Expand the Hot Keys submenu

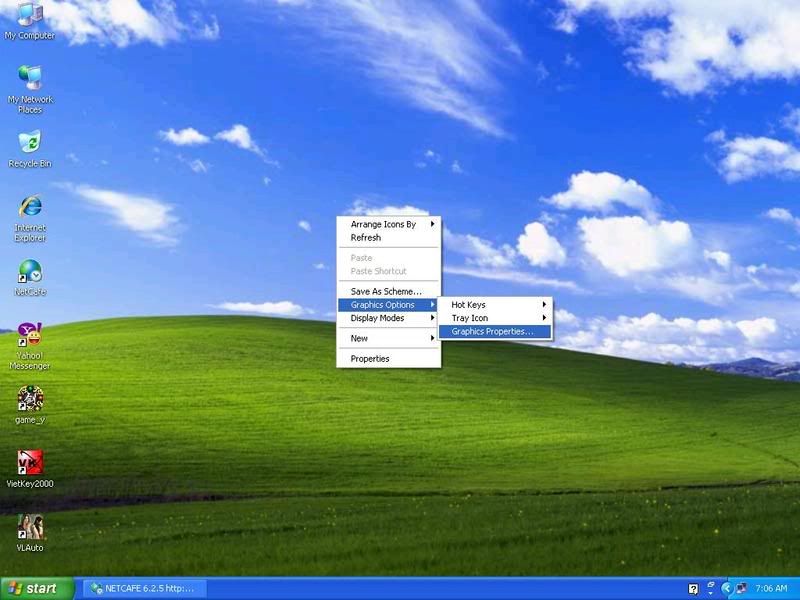[x=495, y=305]
